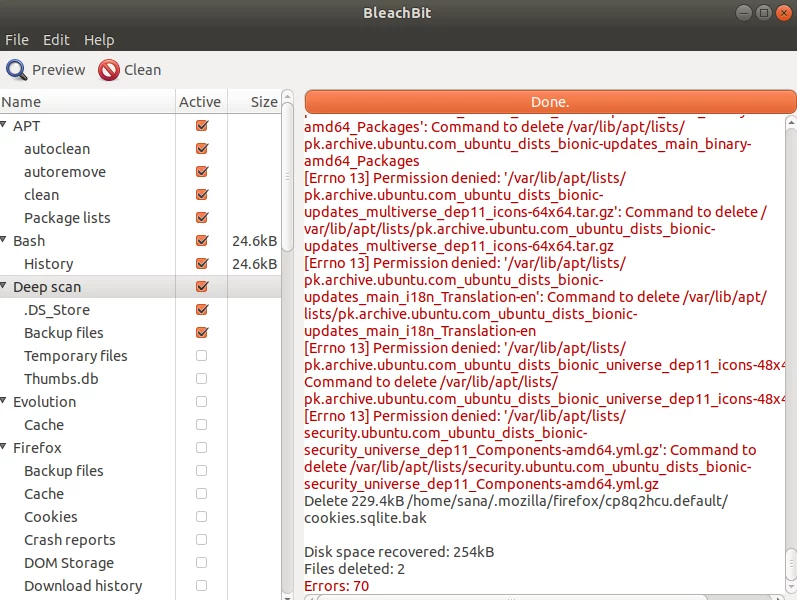Click the Bash 24.6kB size value
The image size is (797, 600).
(255, 241)
